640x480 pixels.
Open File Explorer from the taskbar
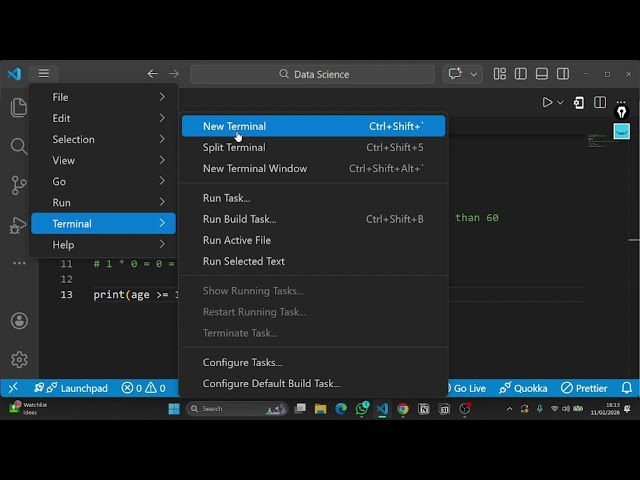(x=320, y=409)
